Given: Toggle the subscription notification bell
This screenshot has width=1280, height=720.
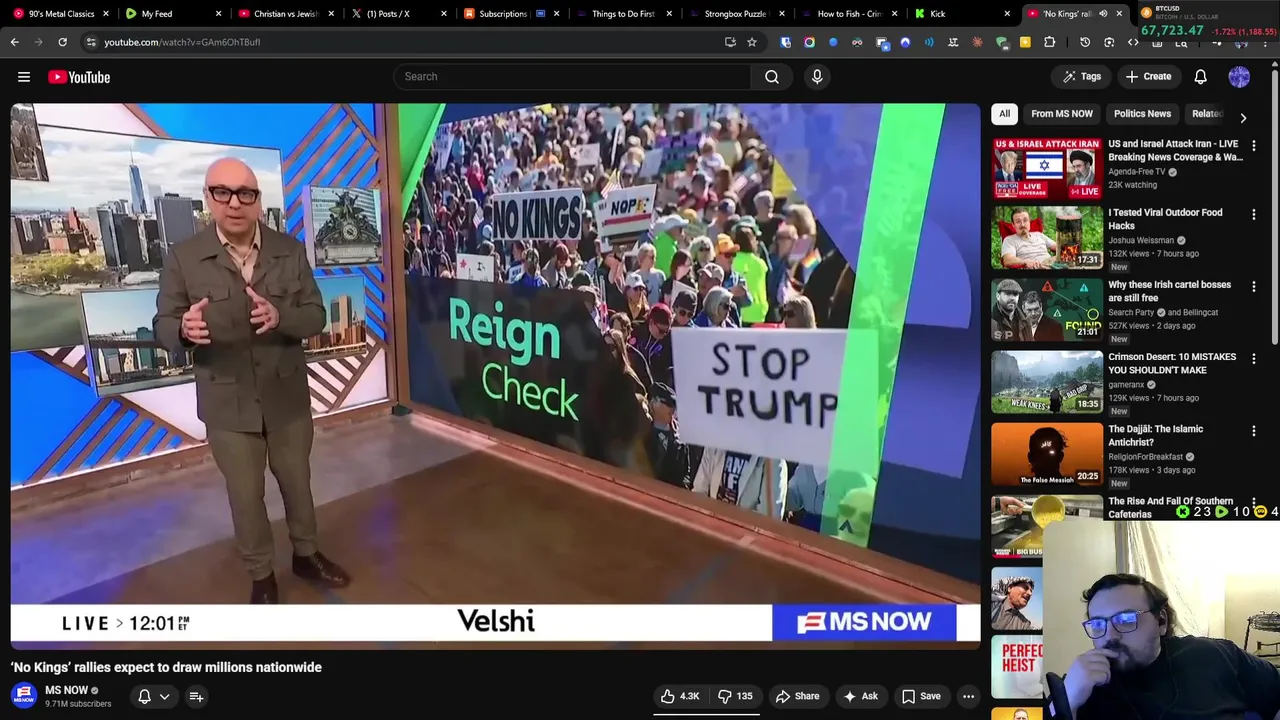Looking at the screenshot, I should [x=144, y=696].
